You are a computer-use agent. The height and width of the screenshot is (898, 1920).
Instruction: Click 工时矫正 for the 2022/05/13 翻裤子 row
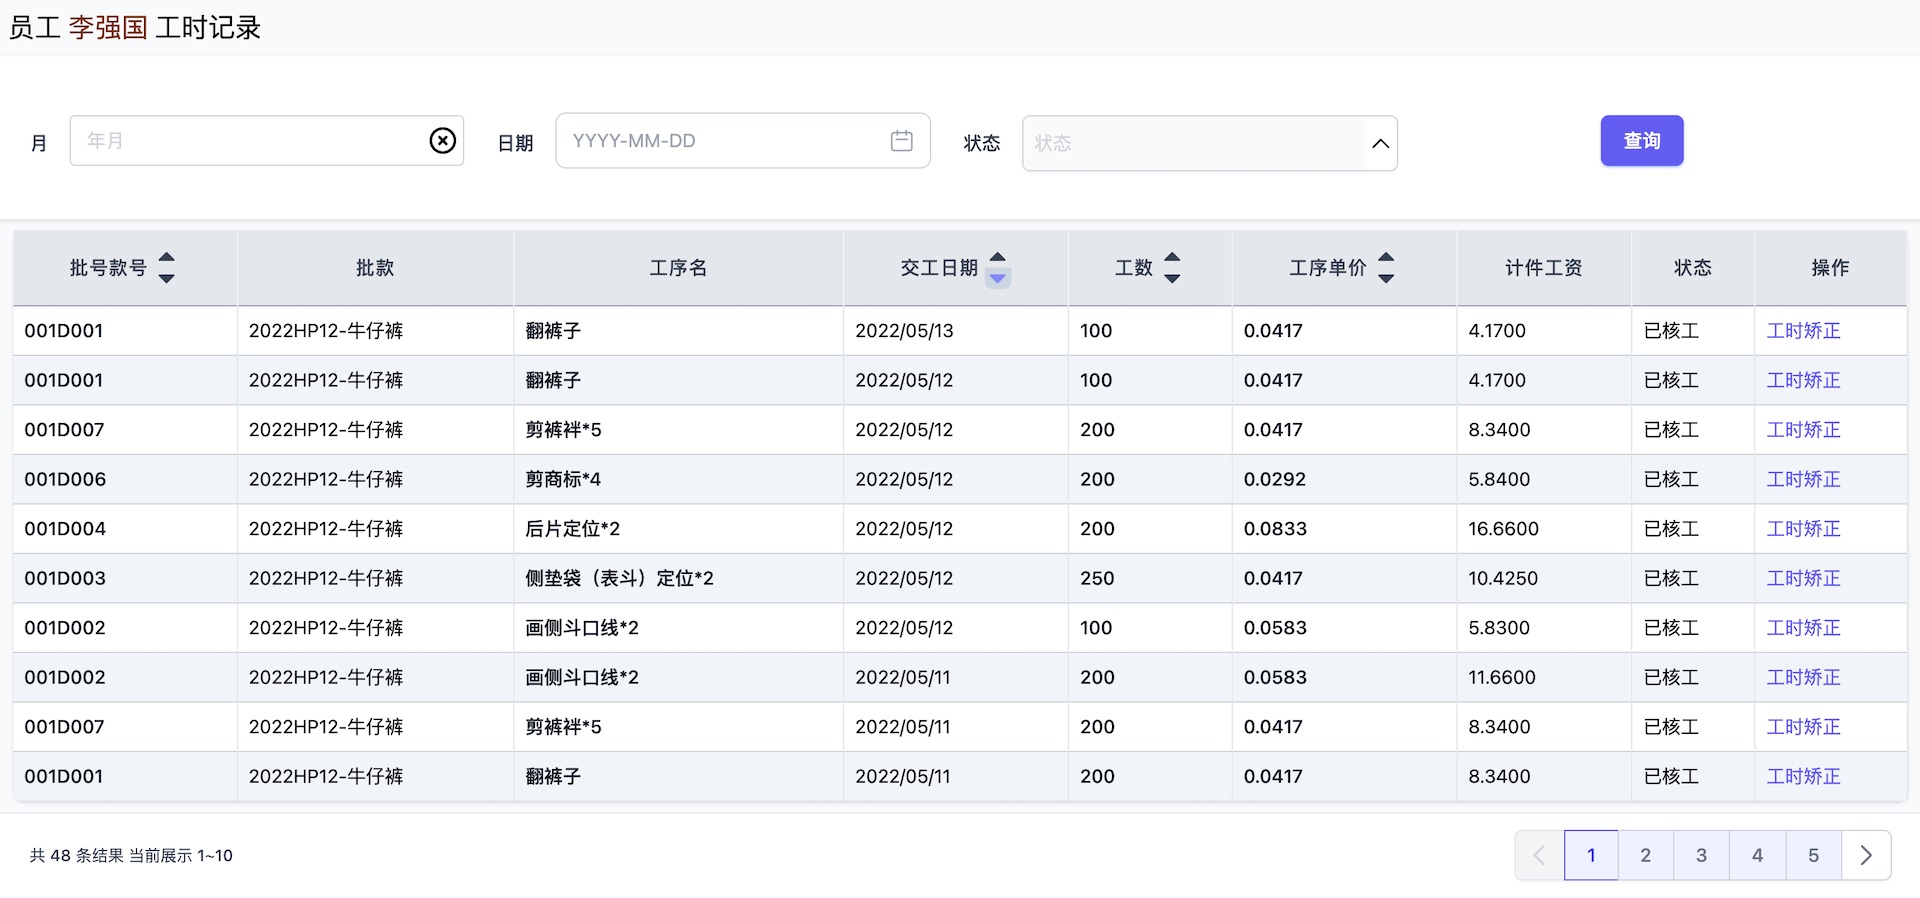tap(1802, 331)
